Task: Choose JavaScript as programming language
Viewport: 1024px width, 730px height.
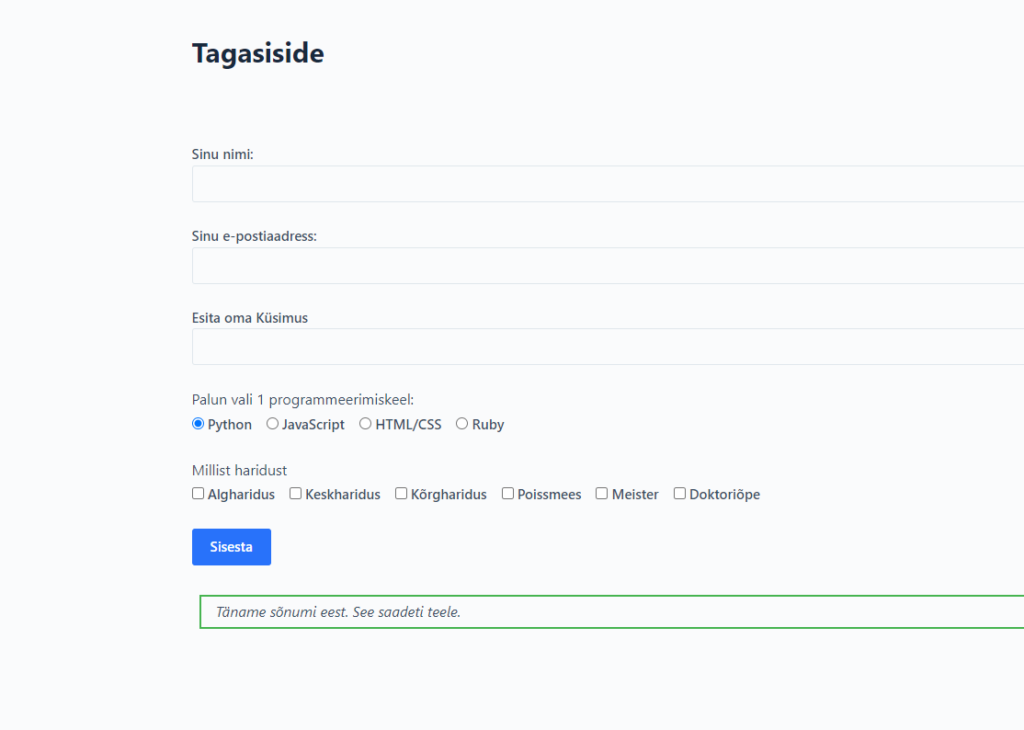Action: [272, 424]
